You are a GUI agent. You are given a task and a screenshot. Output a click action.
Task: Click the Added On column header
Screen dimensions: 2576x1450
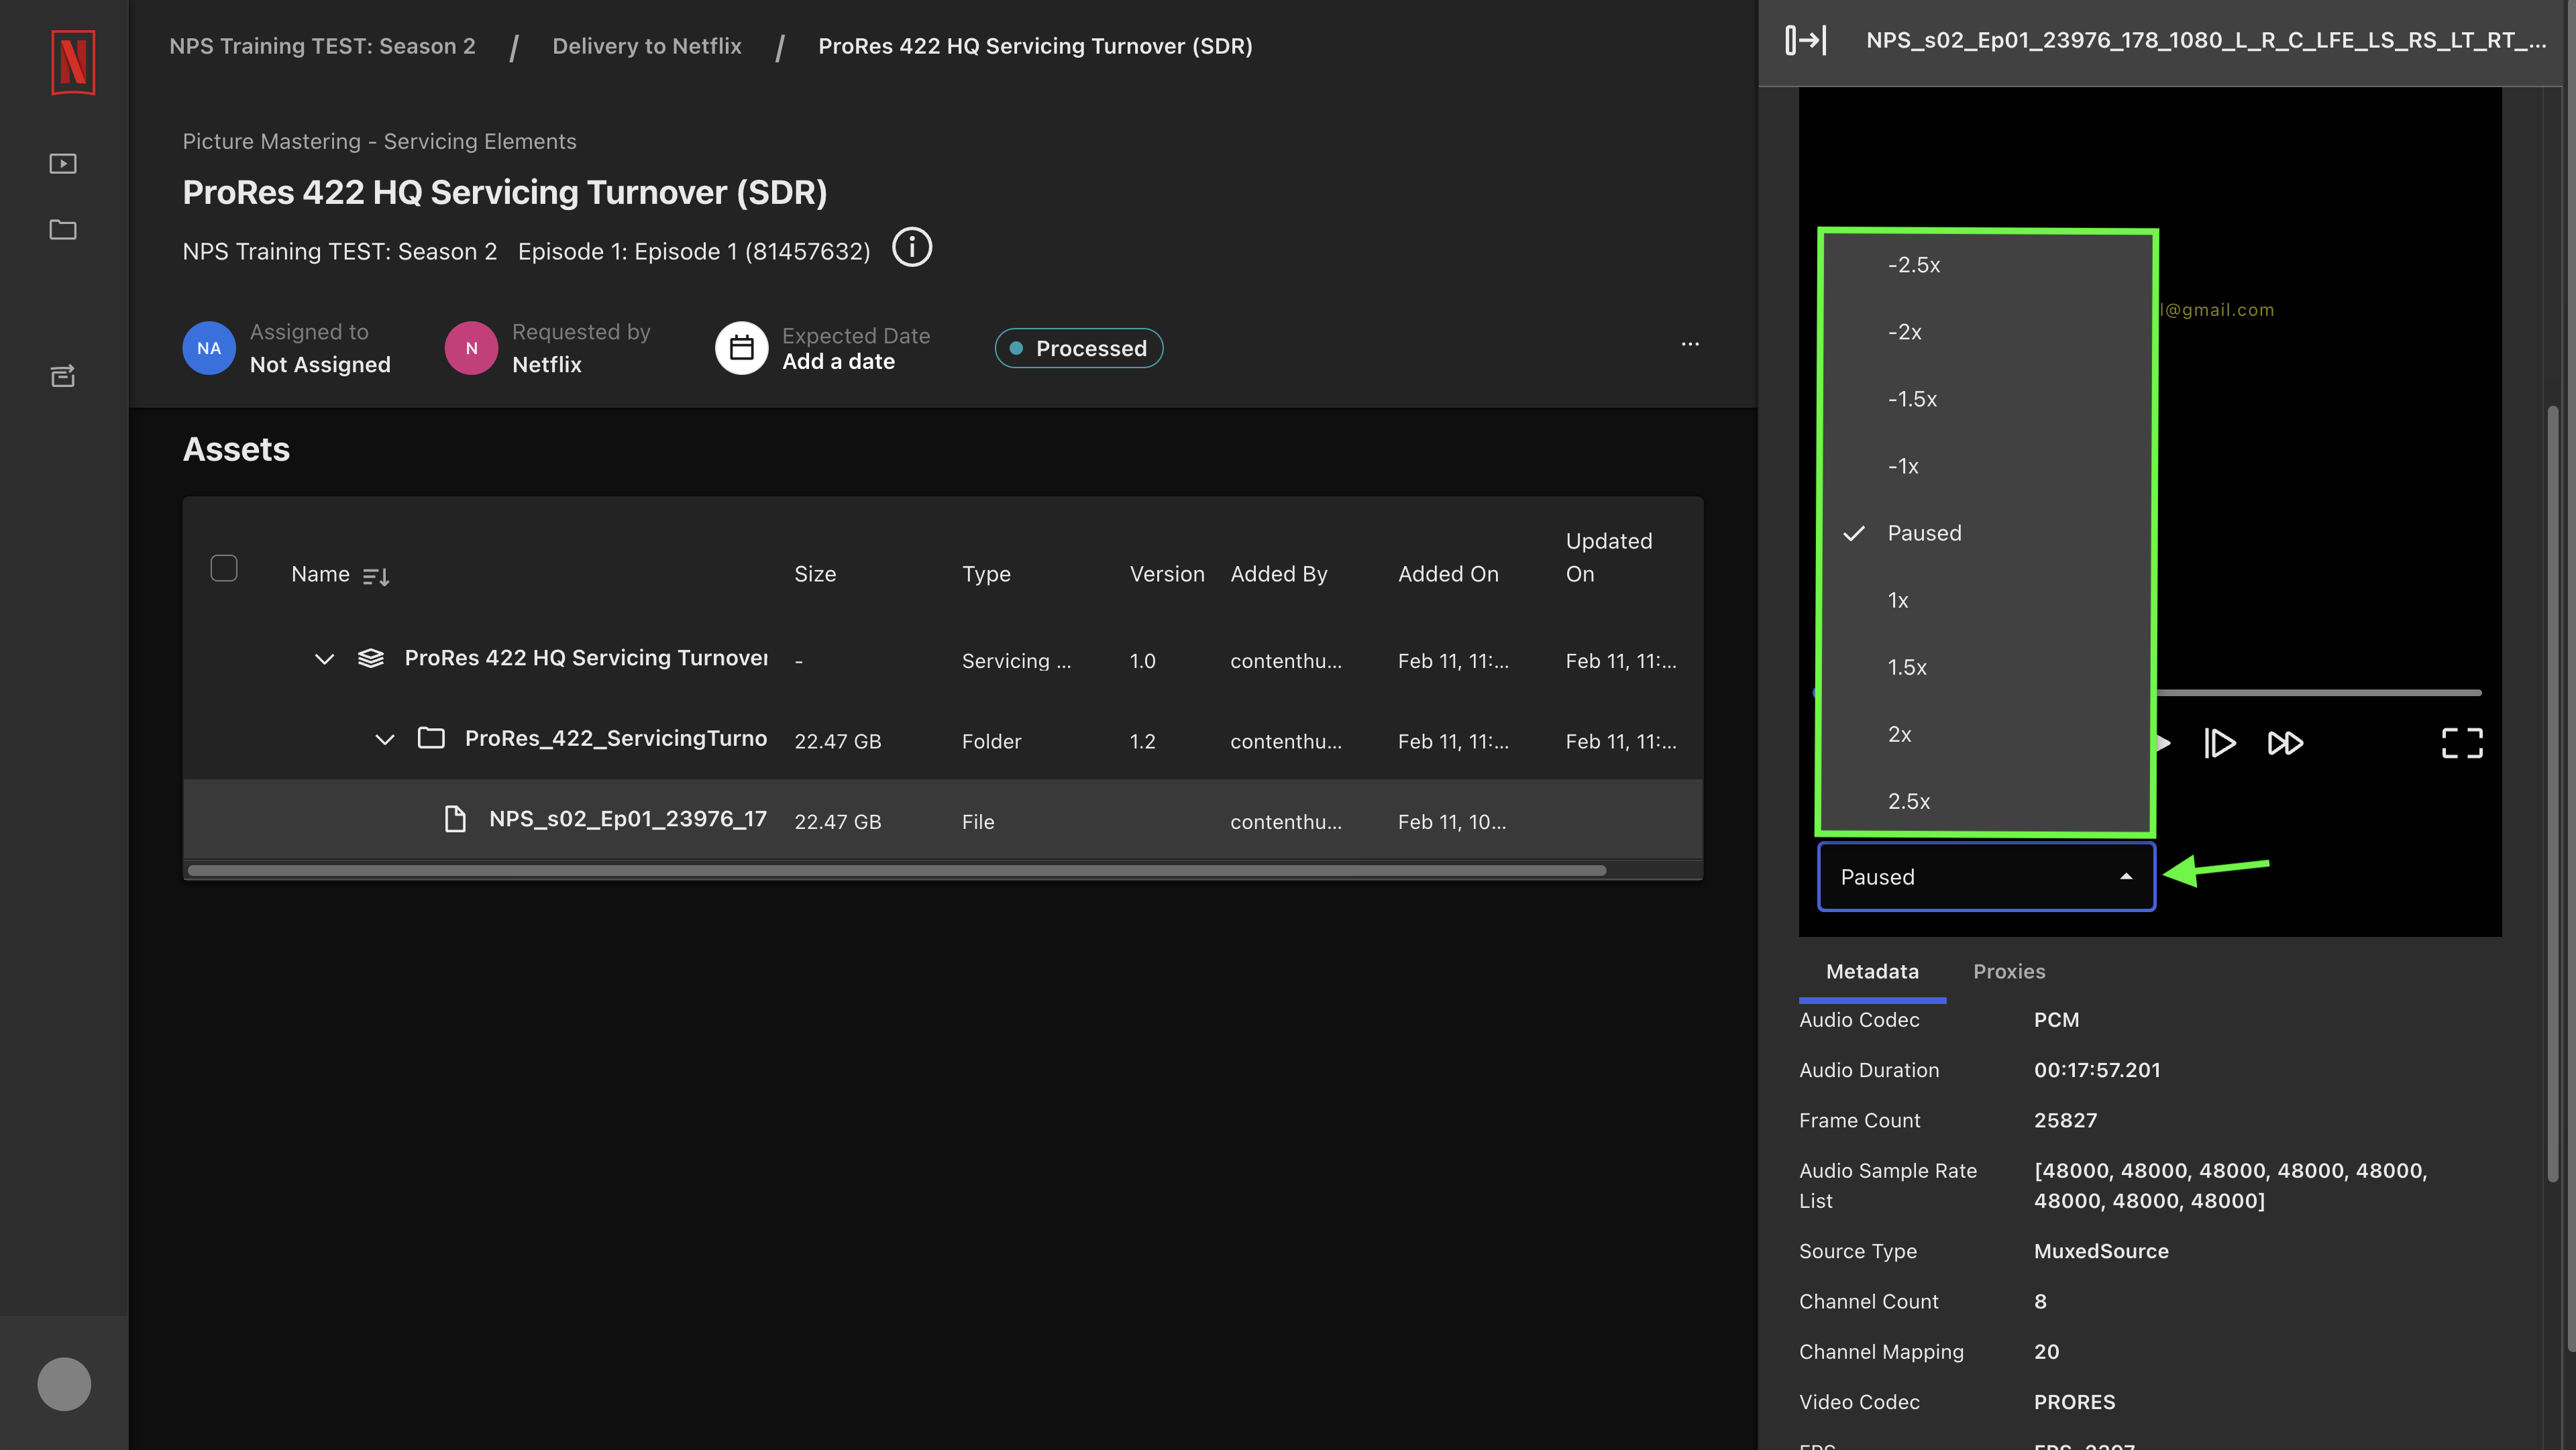point(1448,574)
